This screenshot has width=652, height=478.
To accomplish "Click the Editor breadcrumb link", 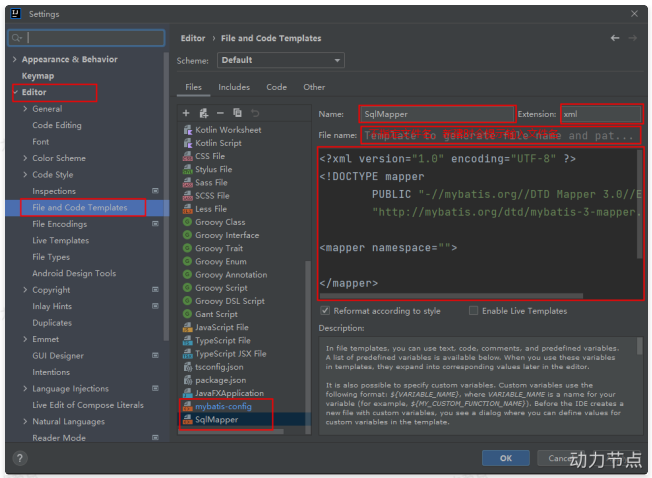I will click(193, 38).
